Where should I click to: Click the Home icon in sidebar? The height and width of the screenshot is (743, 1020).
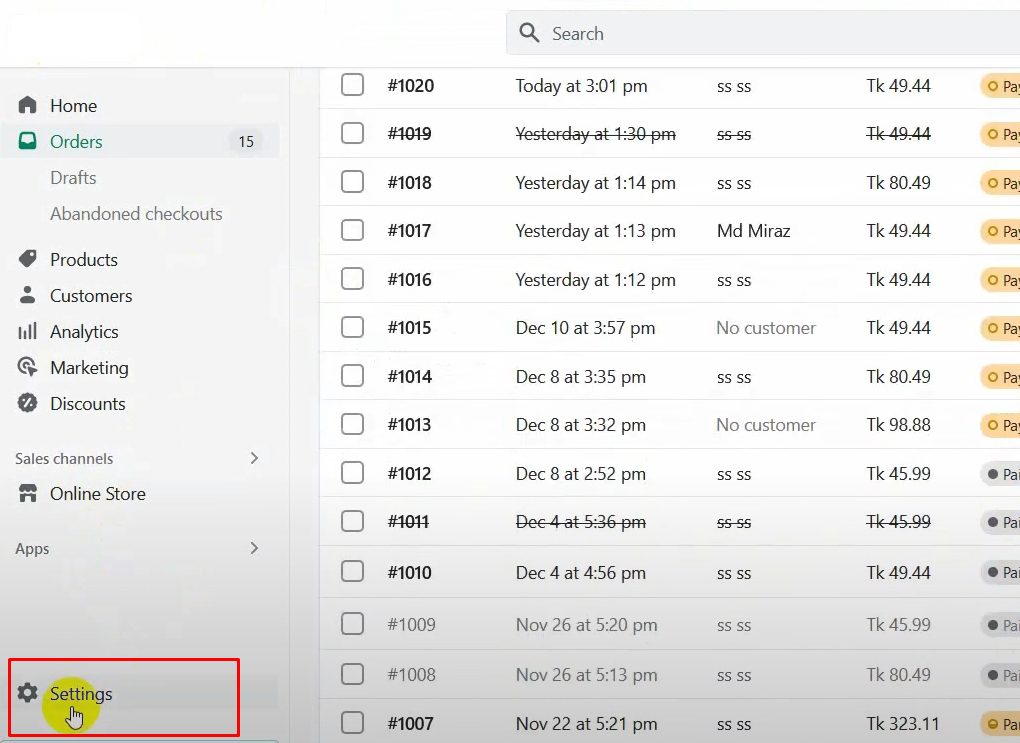click(28, 105)
